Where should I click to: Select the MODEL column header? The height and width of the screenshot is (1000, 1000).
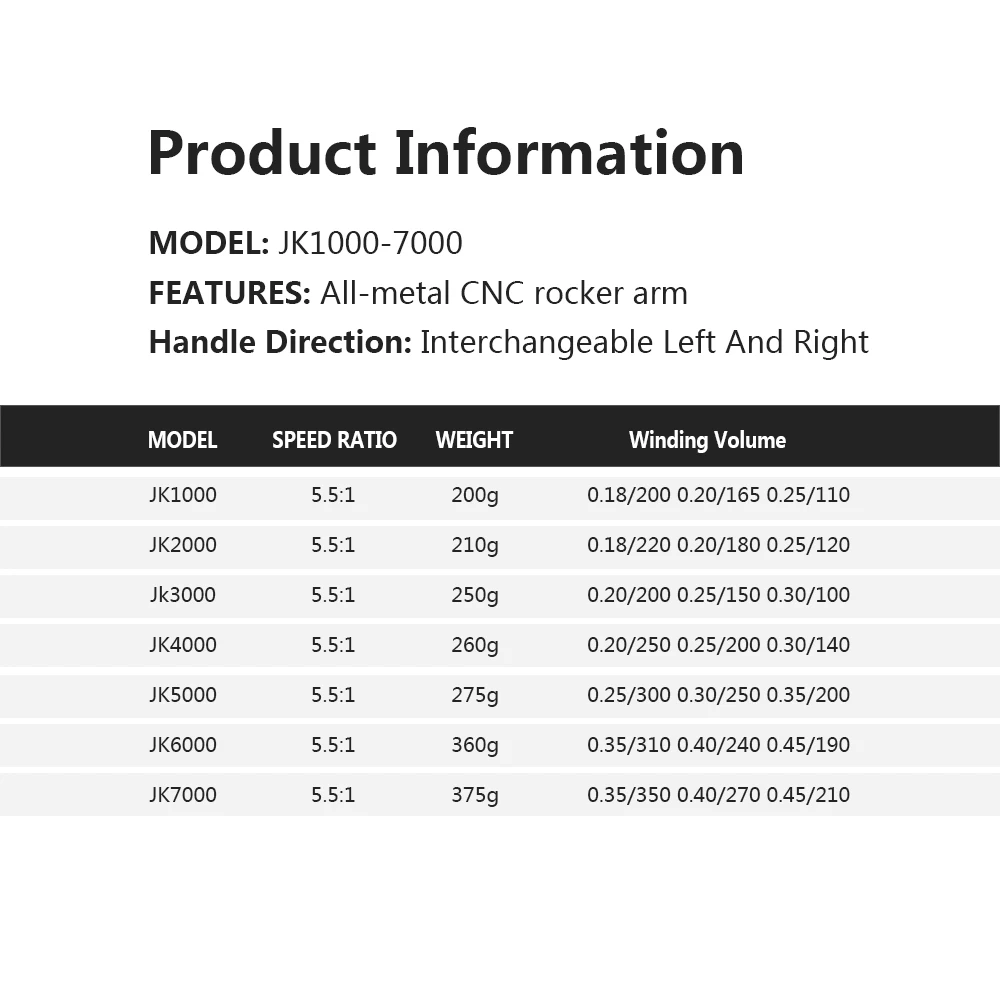(x=182, y=440)
